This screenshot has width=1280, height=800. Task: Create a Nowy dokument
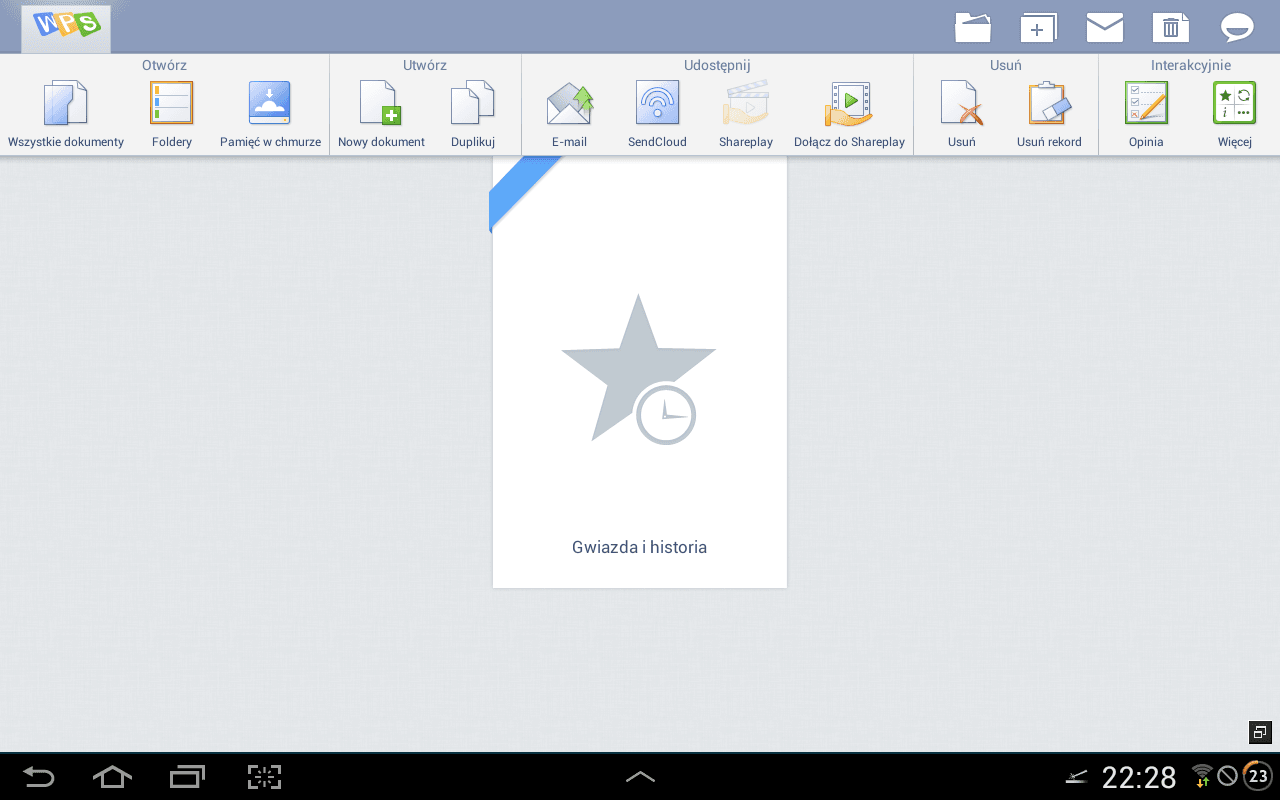point(381,115)
